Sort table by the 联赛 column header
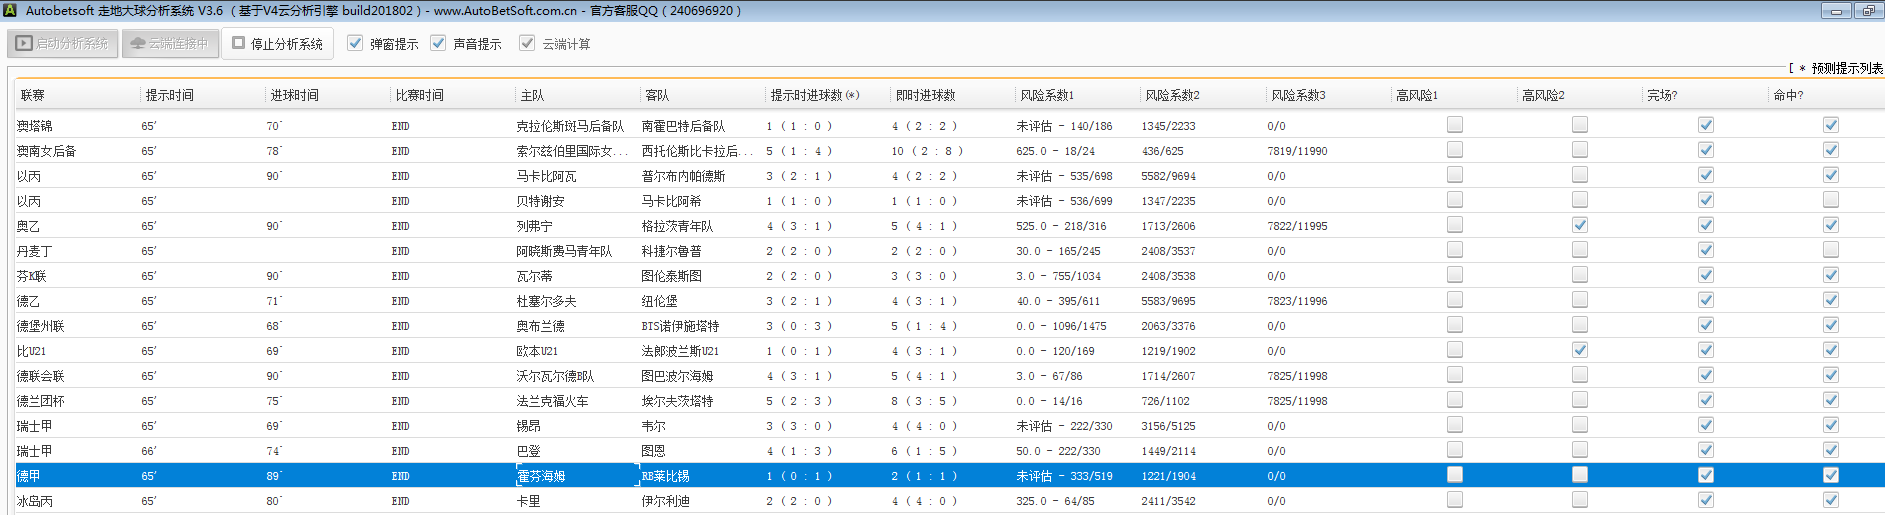1885x515 pixels. tap(33, 95)
